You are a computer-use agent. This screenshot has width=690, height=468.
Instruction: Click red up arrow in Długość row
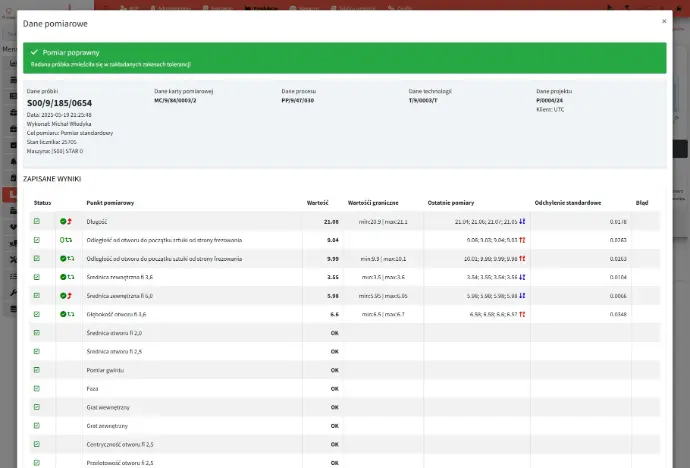(70, 221)
